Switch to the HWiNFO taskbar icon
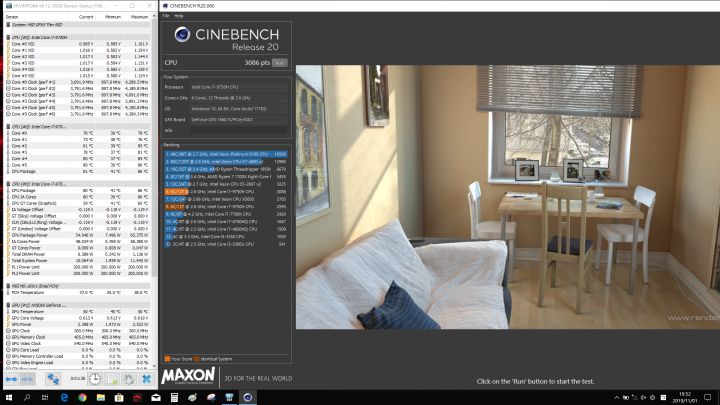This screenshot has height=405, width=720. pyautogui.click(x=229, y=398)
